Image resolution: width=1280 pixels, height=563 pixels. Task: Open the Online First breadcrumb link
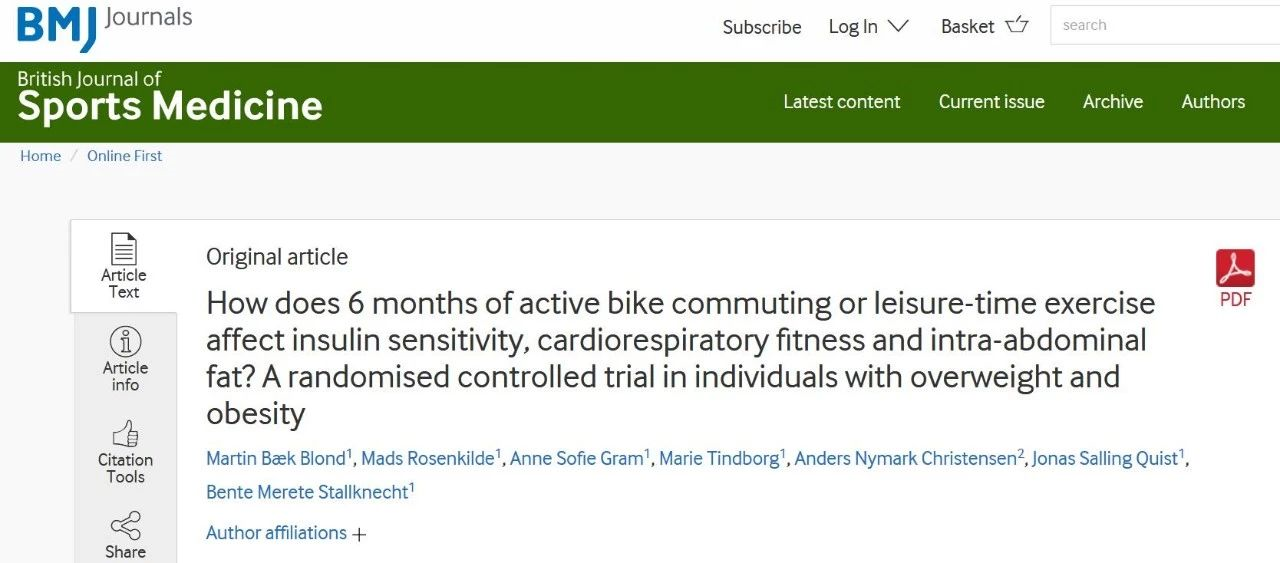(x=124, y=156)
